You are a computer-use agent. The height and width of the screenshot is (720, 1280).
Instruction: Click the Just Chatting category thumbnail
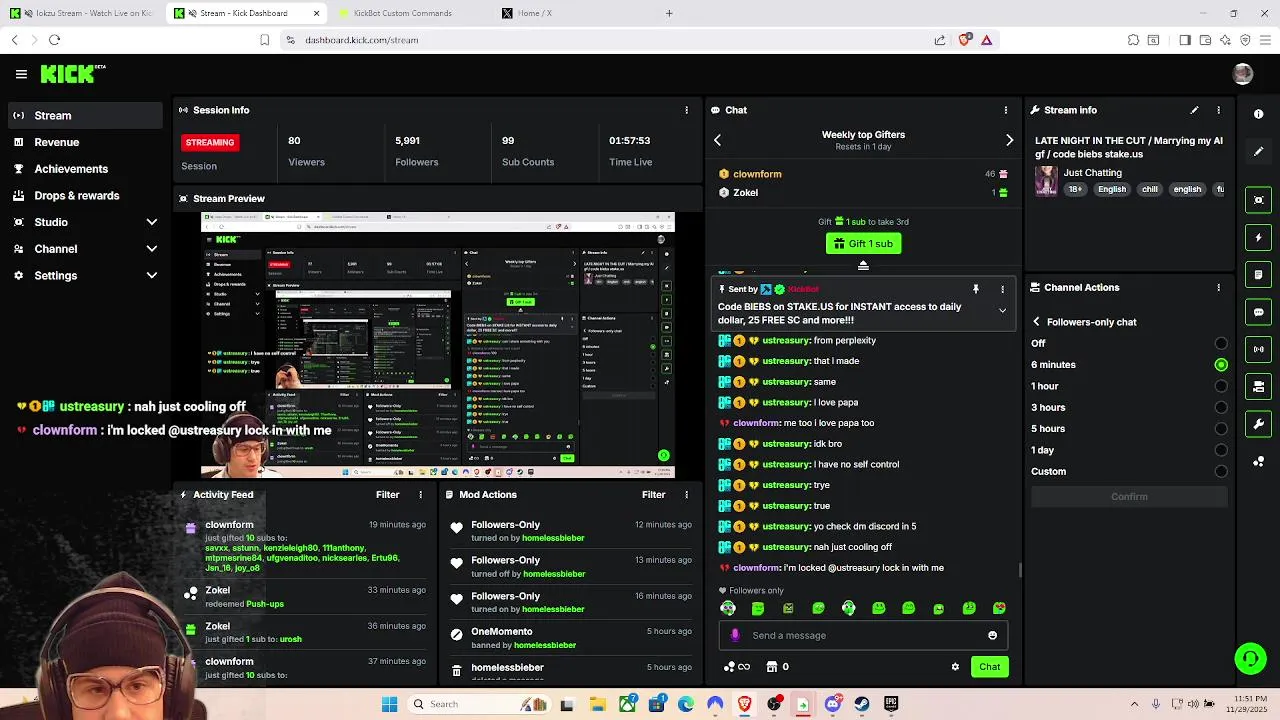point(1046,181)
